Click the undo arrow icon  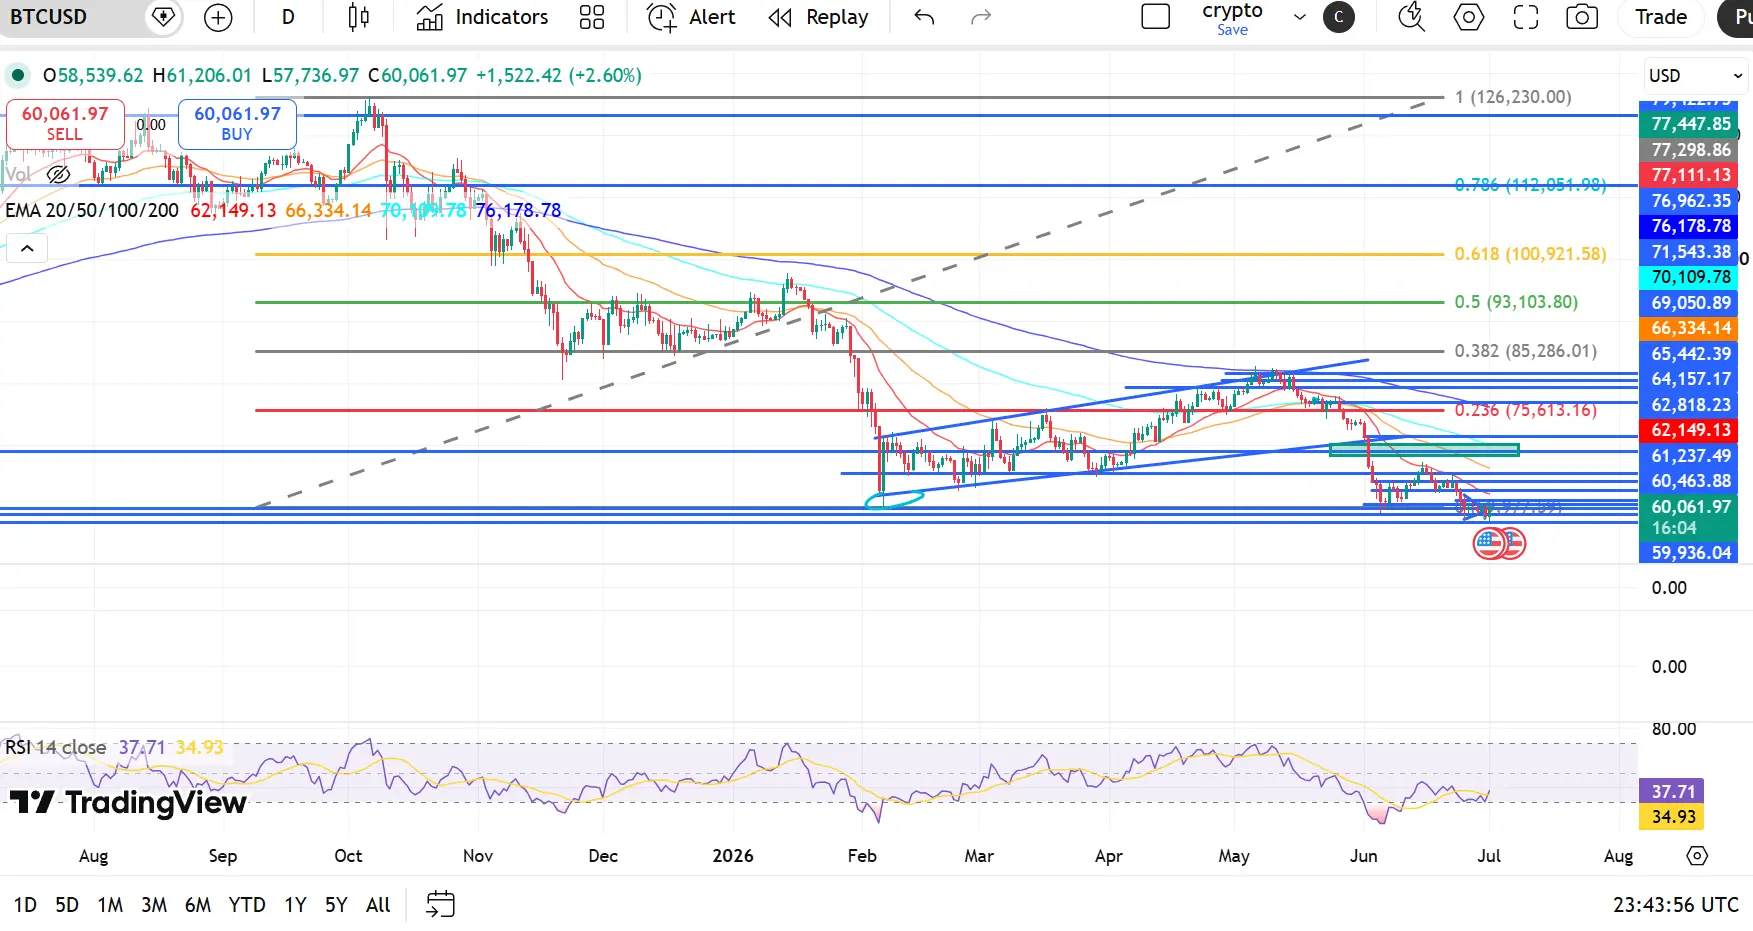[x=924, y=17]
